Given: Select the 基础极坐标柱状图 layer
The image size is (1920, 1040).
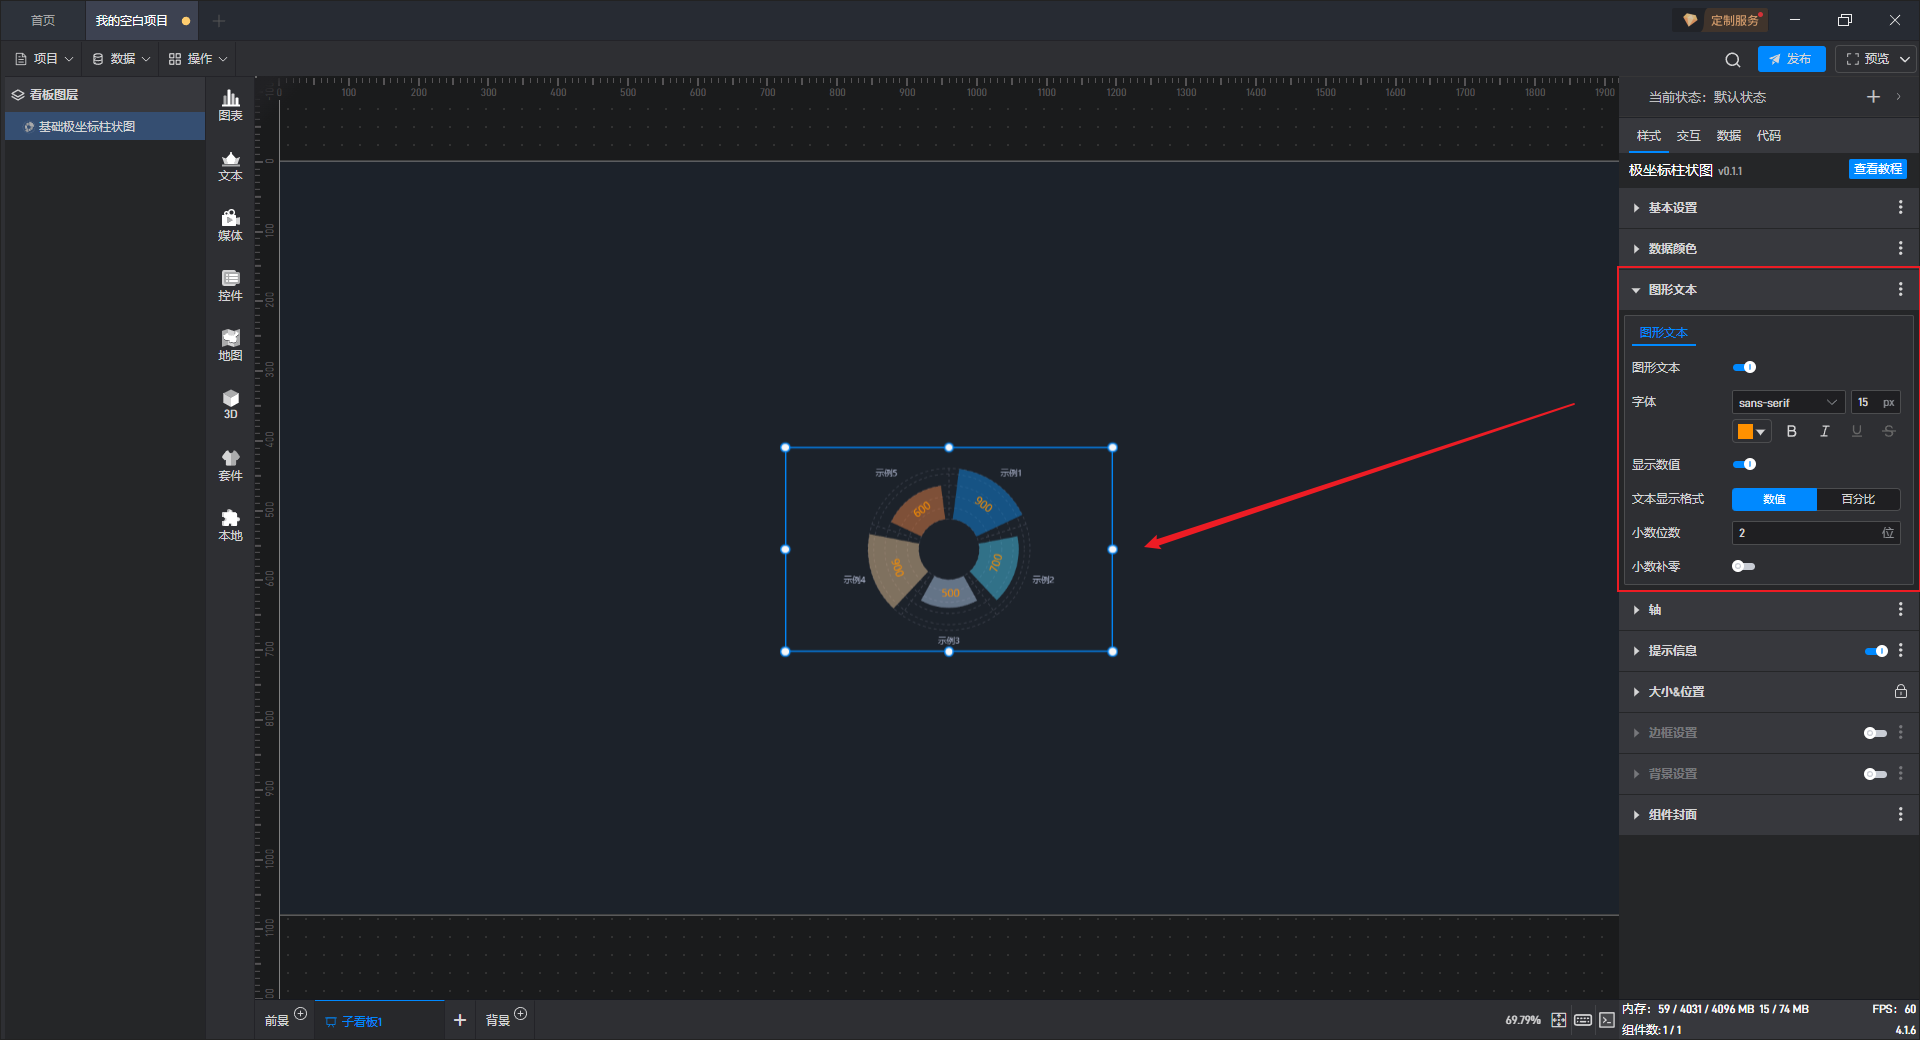Looking at the screenshot, I should coord(104,126).
